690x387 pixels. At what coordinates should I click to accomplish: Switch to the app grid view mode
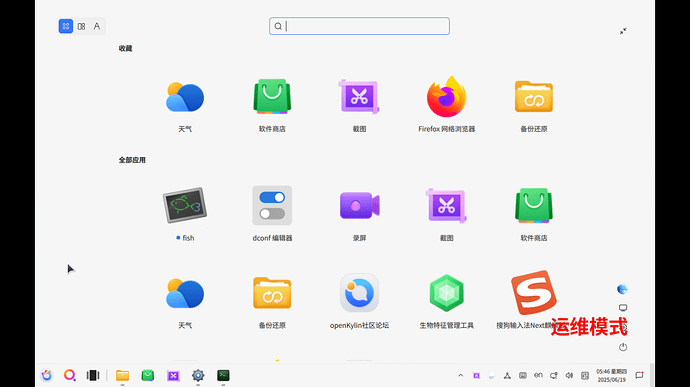66,26
